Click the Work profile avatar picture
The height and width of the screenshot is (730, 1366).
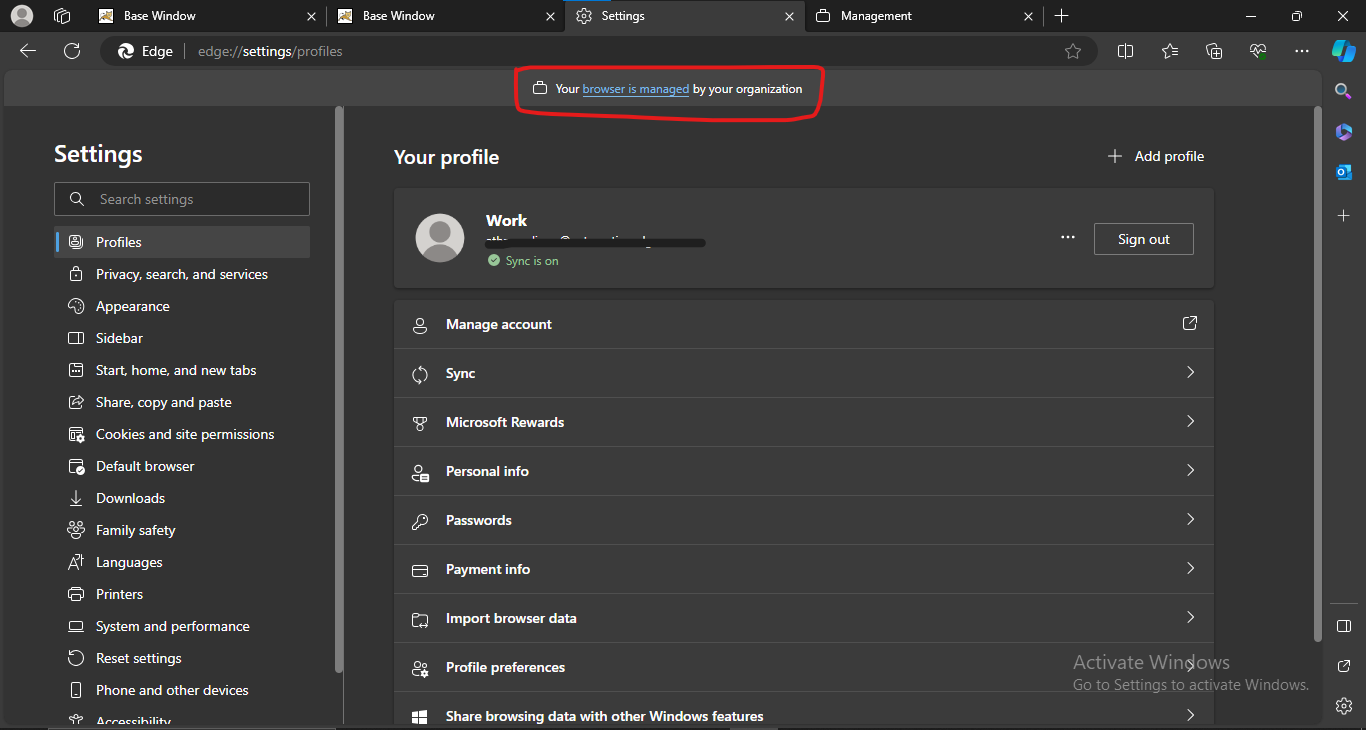pyautogui.click(x=440, y=238)
